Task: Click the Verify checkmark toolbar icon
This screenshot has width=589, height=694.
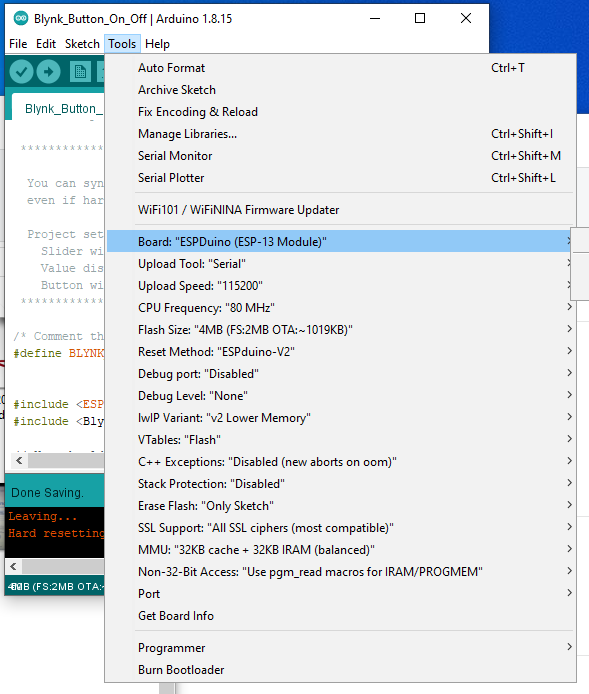Action: point(21,72)
